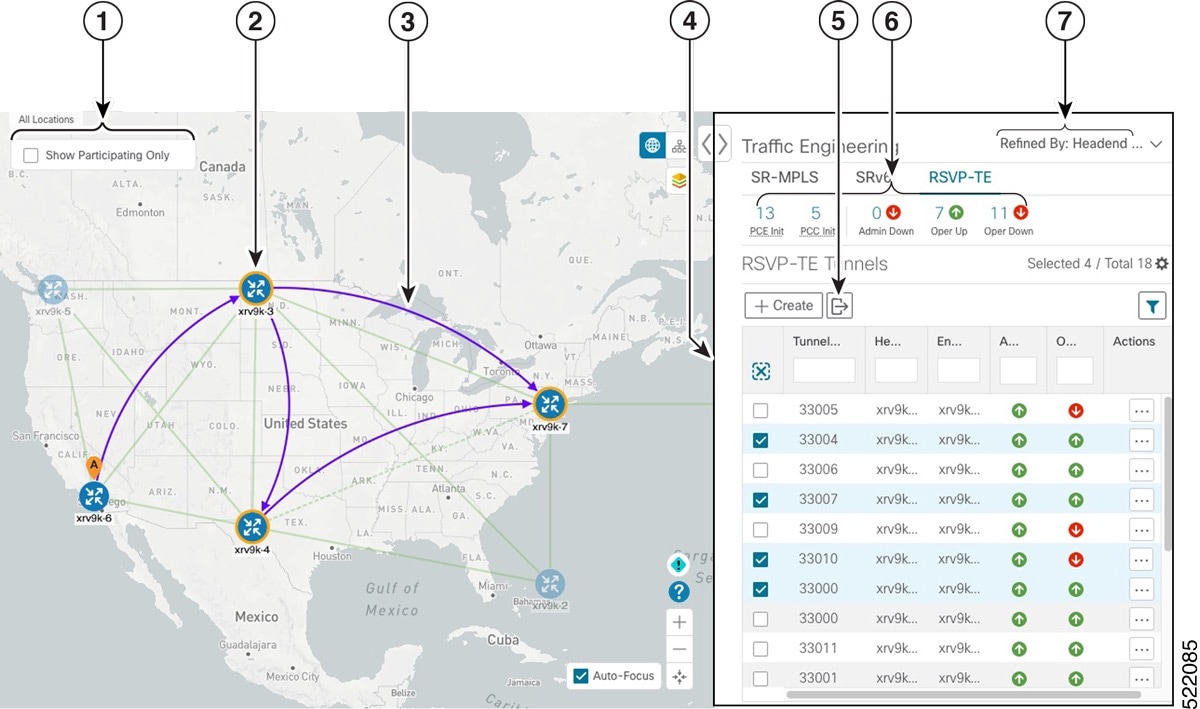1200x709 pixels.
Task: Uncheck tunnel 33004's selection checkbox
Action: point(761,439)
